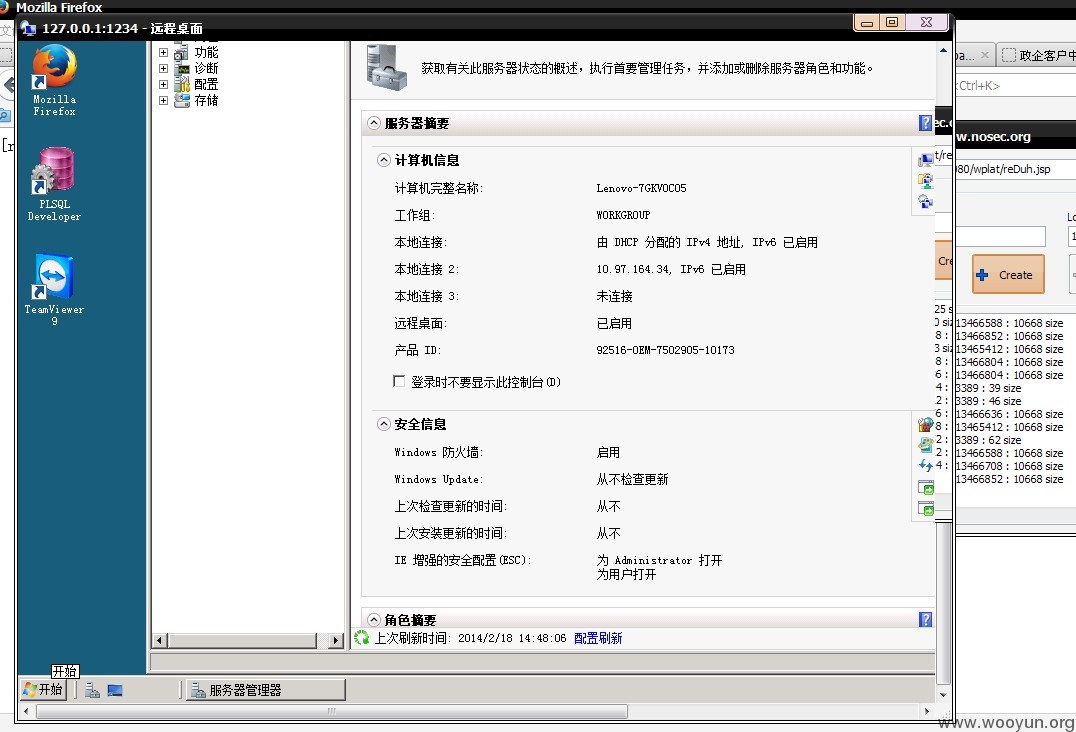1076x732 pixels.
Task: Click Server Manager quick launch icon in taskbar
Action: (x=92, y=690)
